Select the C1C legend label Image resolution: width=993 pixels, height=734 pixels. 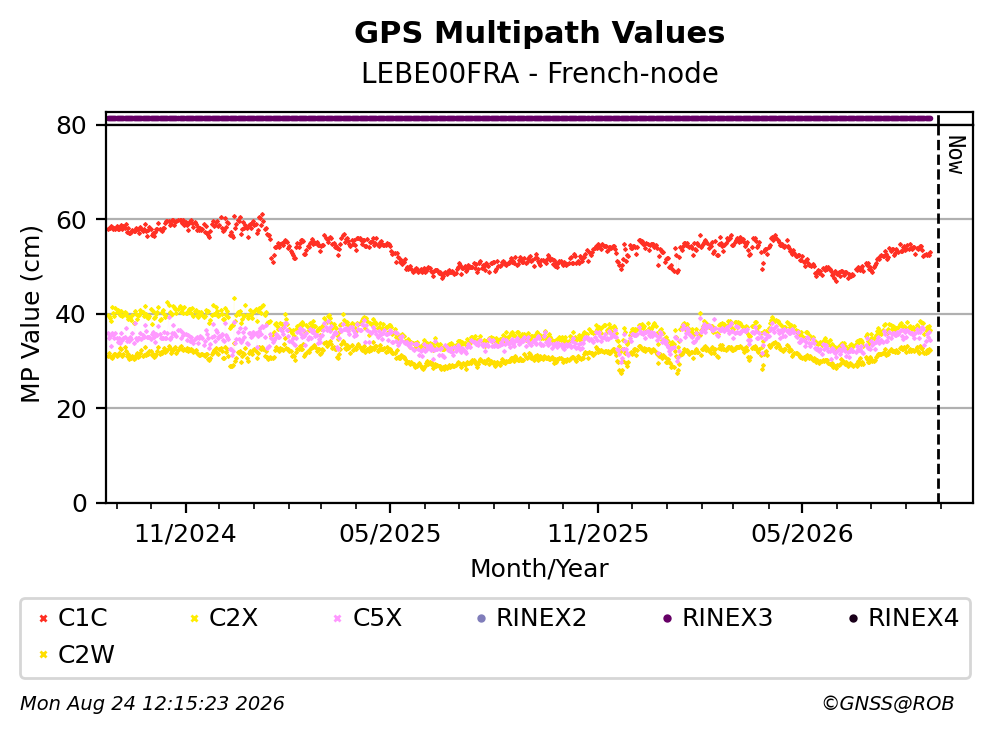pyautogui.click(x=83, y=618)
